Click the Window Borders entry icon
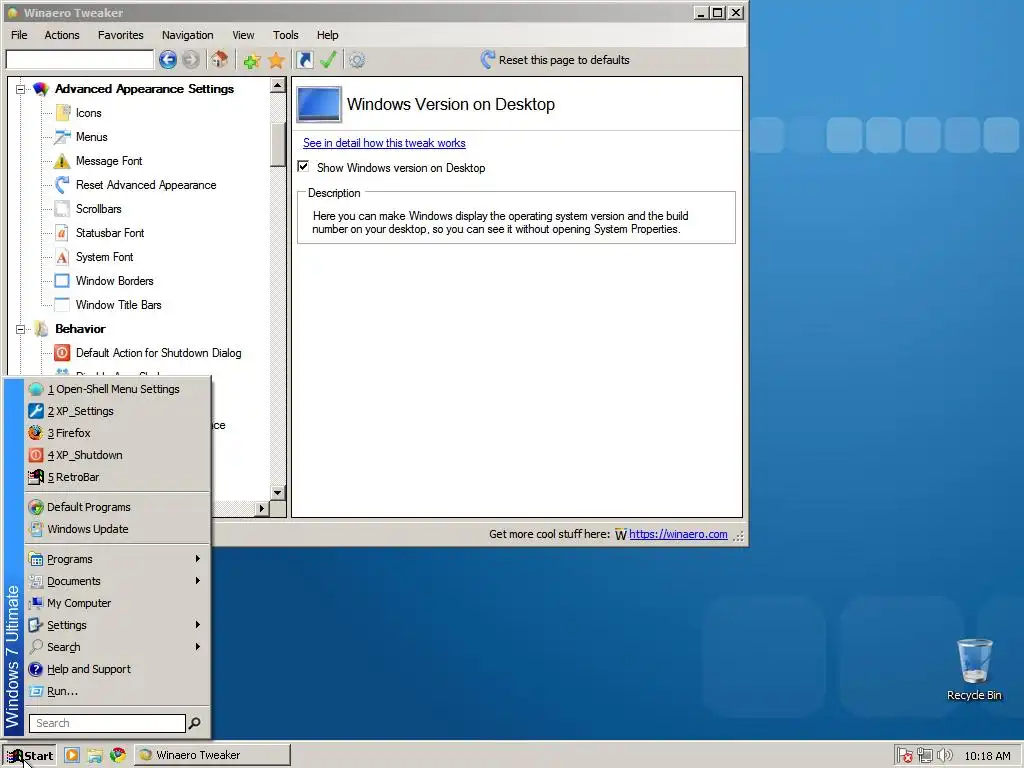Viewport: 1024px width, 768px height. [x=62, y=281]
